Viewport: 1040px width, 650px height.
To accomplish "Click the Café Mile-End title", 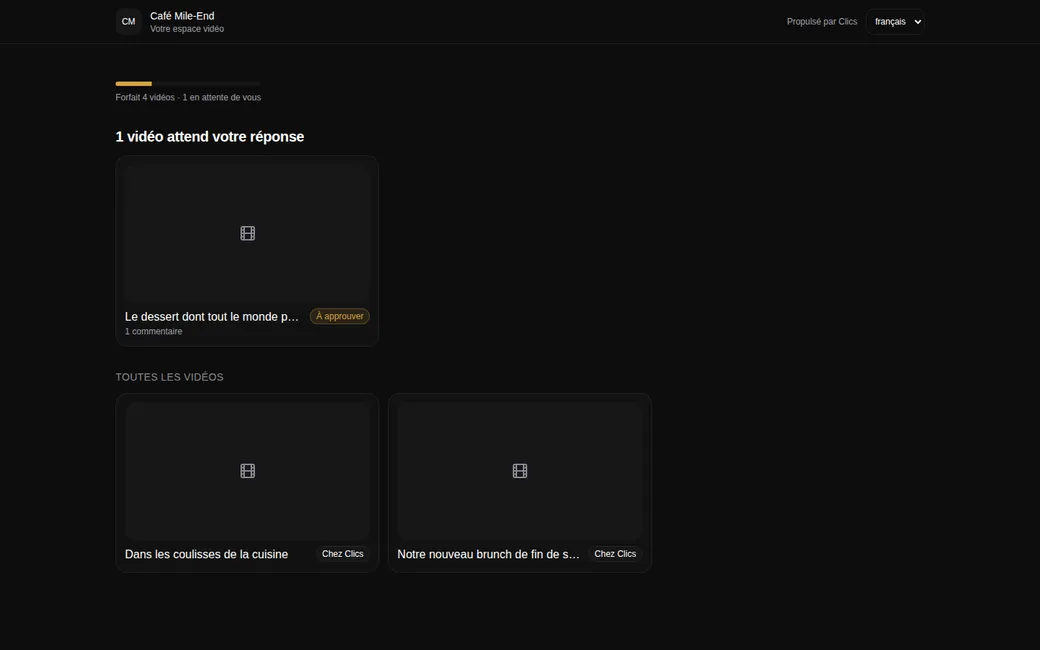I will click(182, 16).
